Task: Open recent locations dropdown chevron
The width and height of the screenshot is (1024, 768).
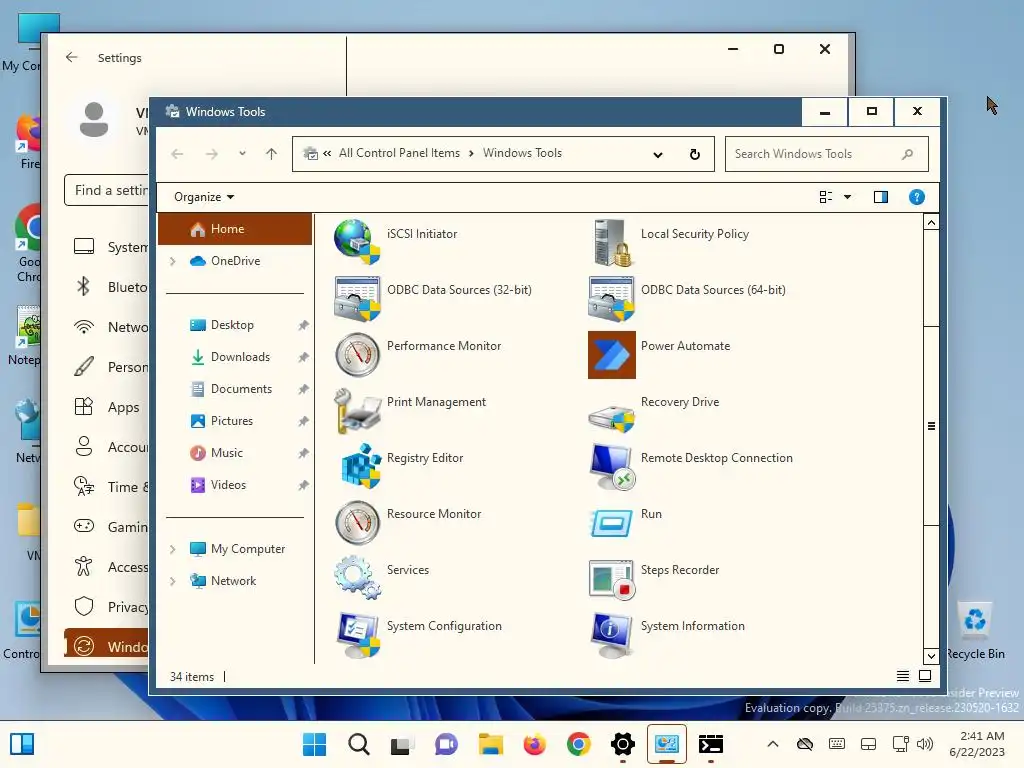Action: (242, 154)
